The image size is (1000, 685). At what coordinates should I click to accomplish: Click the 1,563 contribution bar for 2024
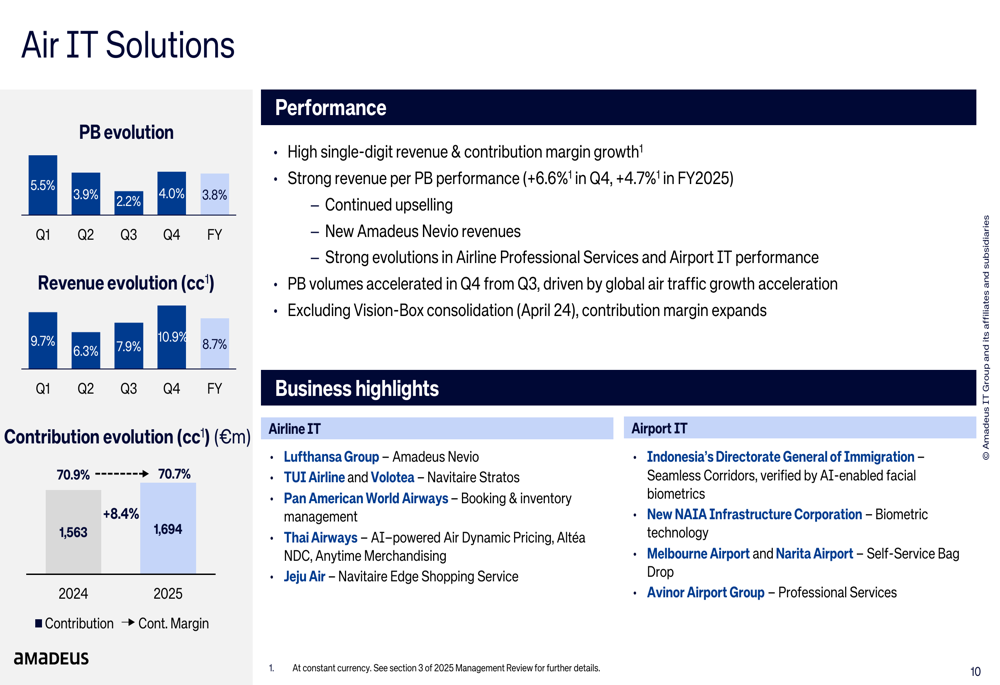tap(73, 532)
